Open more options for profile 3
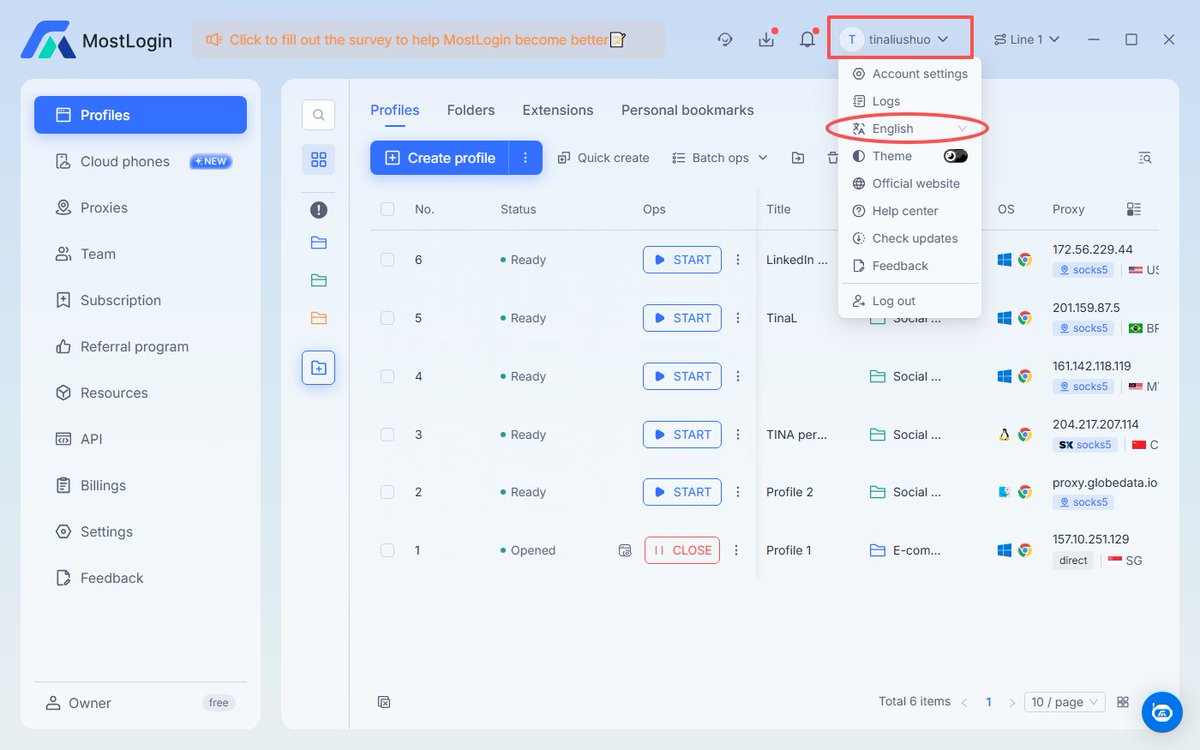The image size is (1200, 750). pyautogui.click(x=738, y=435)
